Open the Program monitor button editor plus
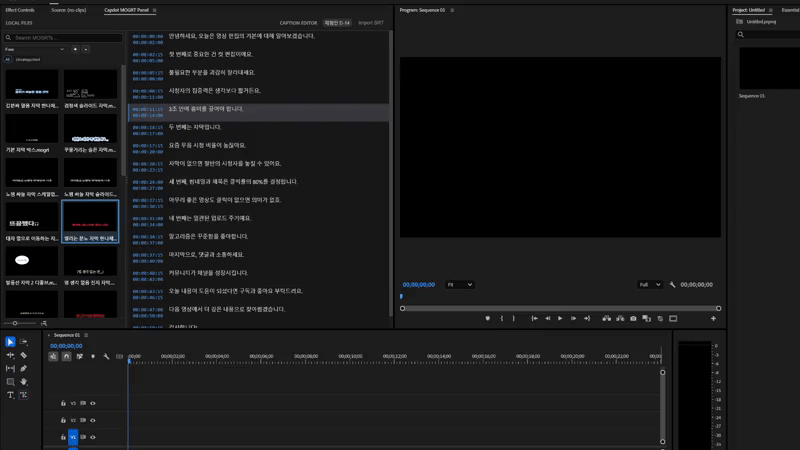Viewport: 800px width, 450px height. 713,319
